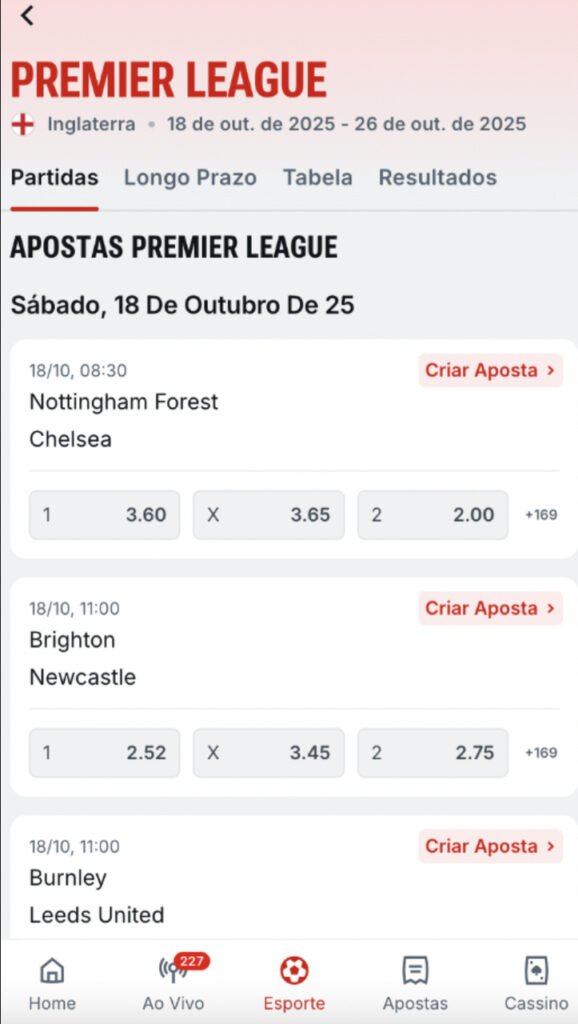This screenshot has width=578, height=1024.
Task: Pick odds 2 at 2.00 for Chelsea match
Action: 432,514
